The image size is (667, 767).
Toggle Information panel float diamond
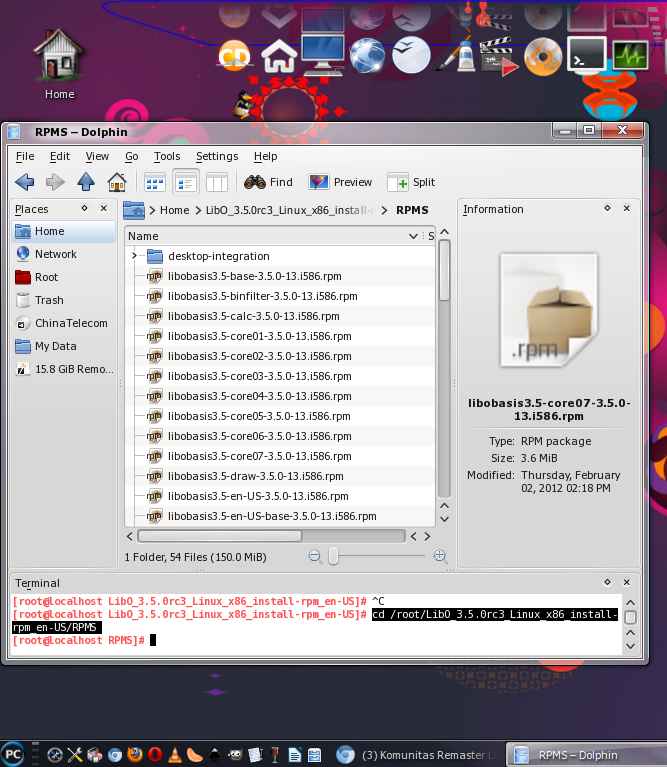607,208
